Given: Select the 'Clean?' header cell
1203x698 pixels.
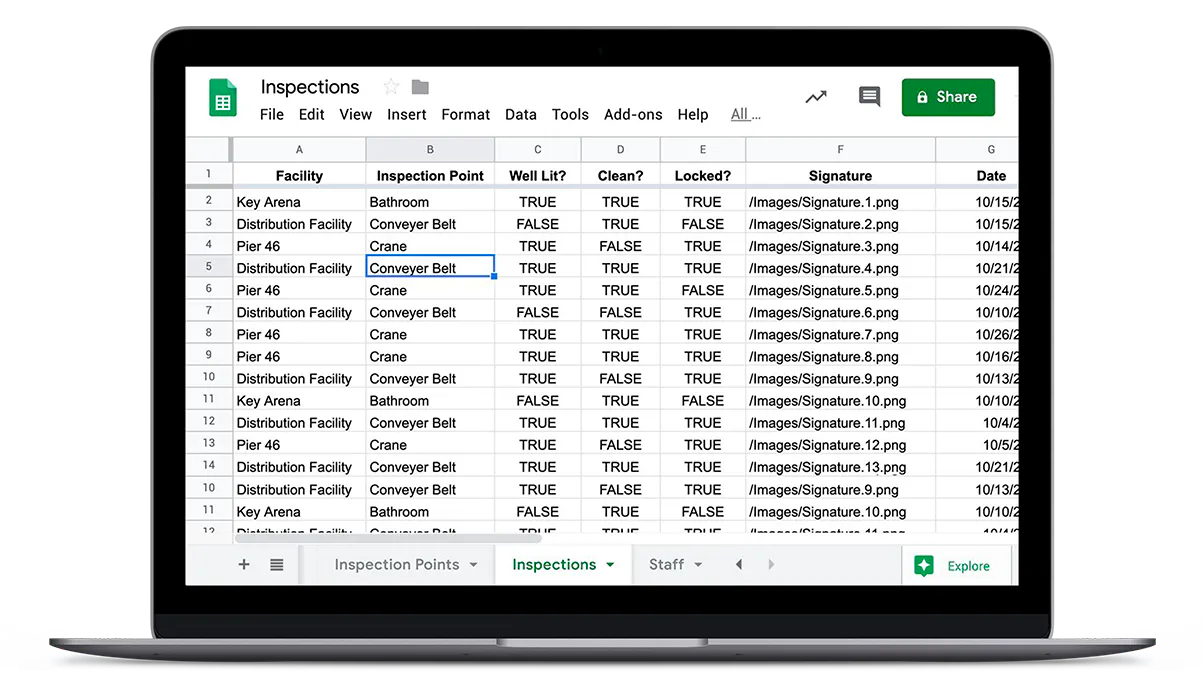Looking at the screenshot, I should [x=620, y=175].
